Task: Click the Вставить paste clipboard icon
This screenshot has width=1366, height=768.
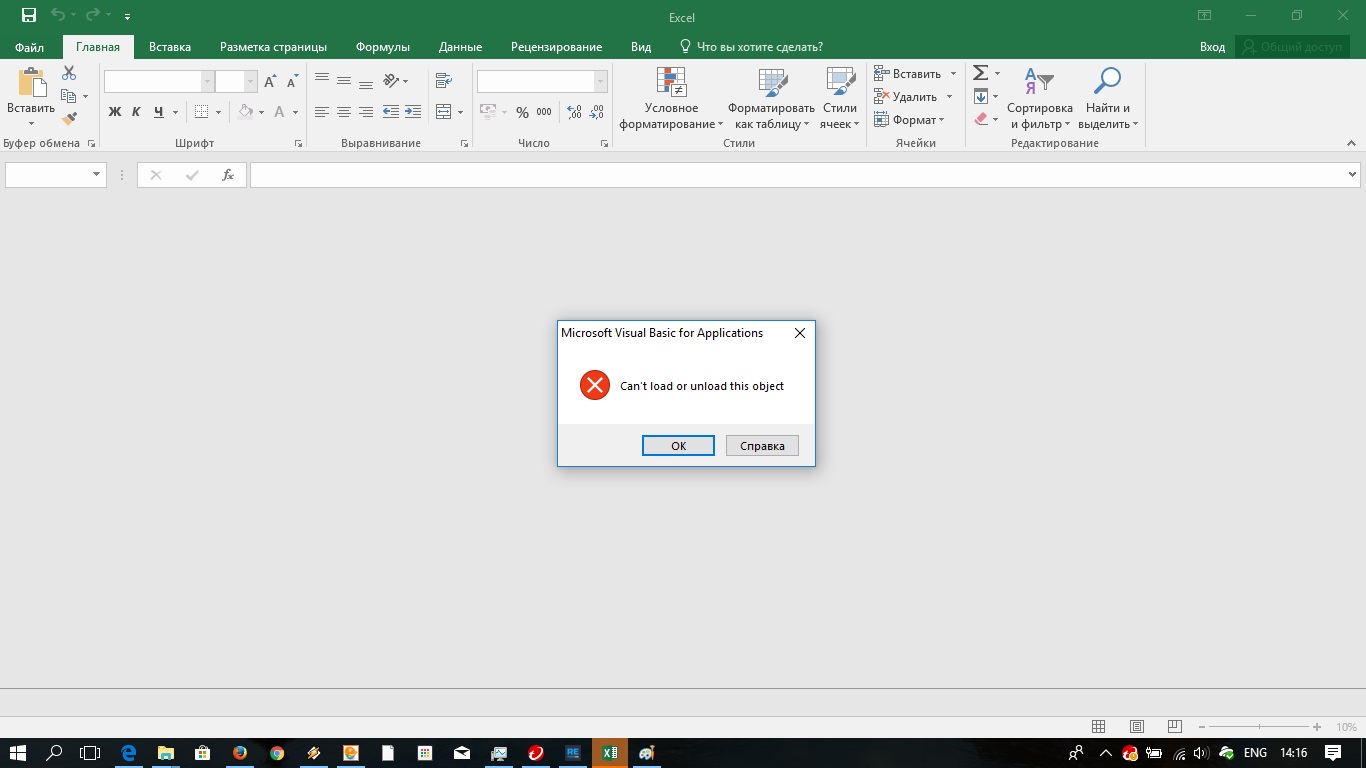Action: (x=30, y=83)
